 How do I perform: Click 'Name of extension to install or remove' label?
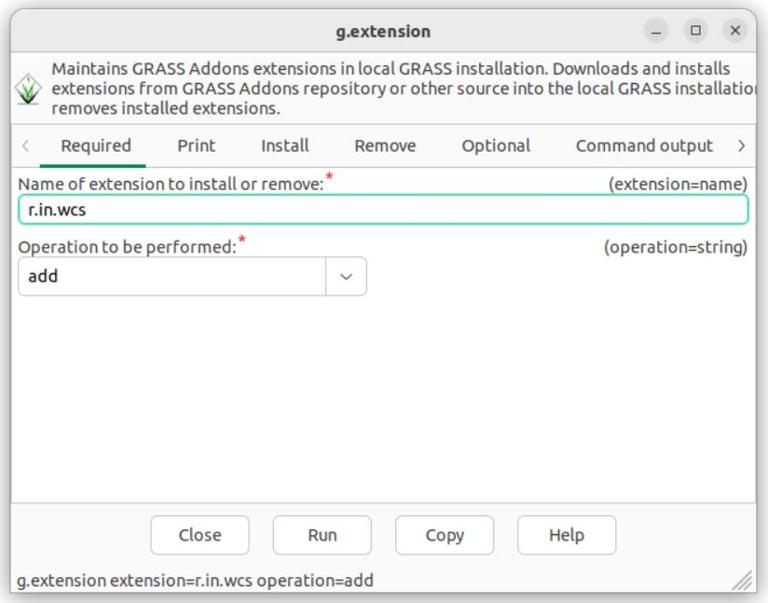[x=171, y=184]
